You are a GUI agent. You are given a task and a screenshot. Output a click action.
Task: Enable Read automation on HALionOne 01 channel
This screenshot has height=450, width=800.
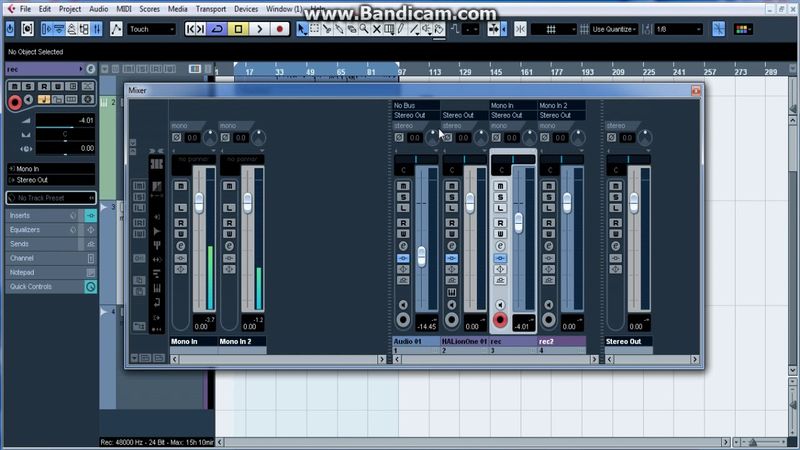pos(452,223)
